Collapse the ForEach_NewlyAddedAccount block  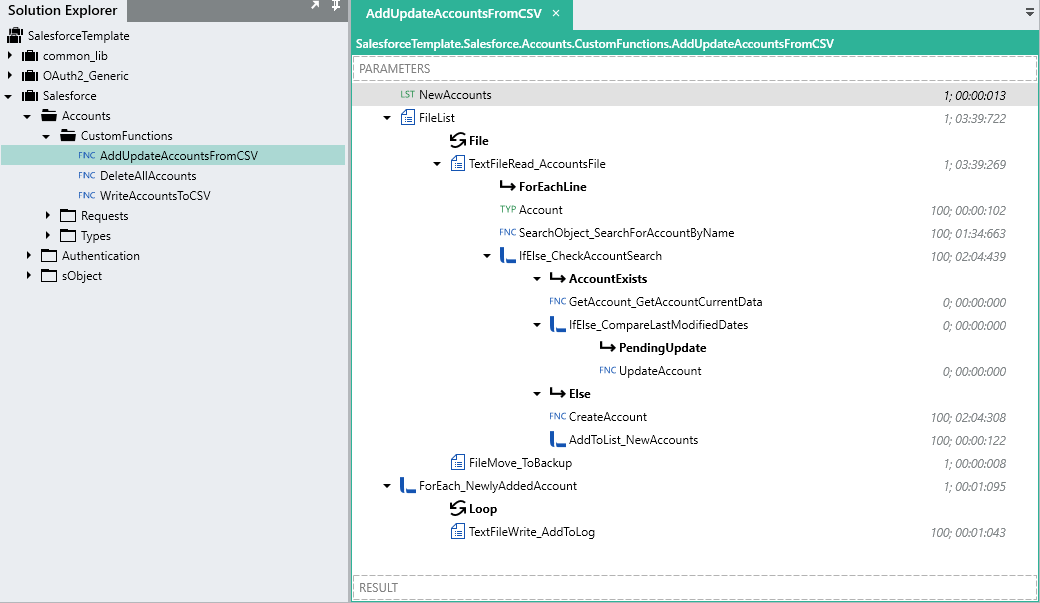point(387,486)
